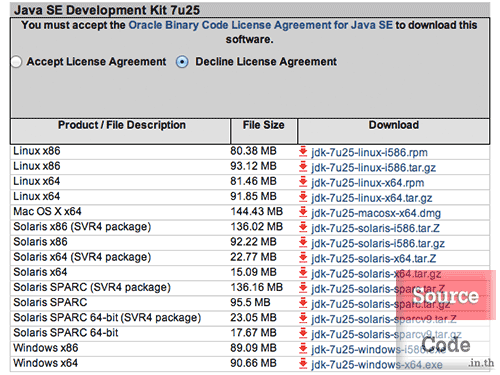The width and height of the screenshot is (500, 375).
Task: Click the 144.43 MB file size cell
Action: click(x=257, y=211)
